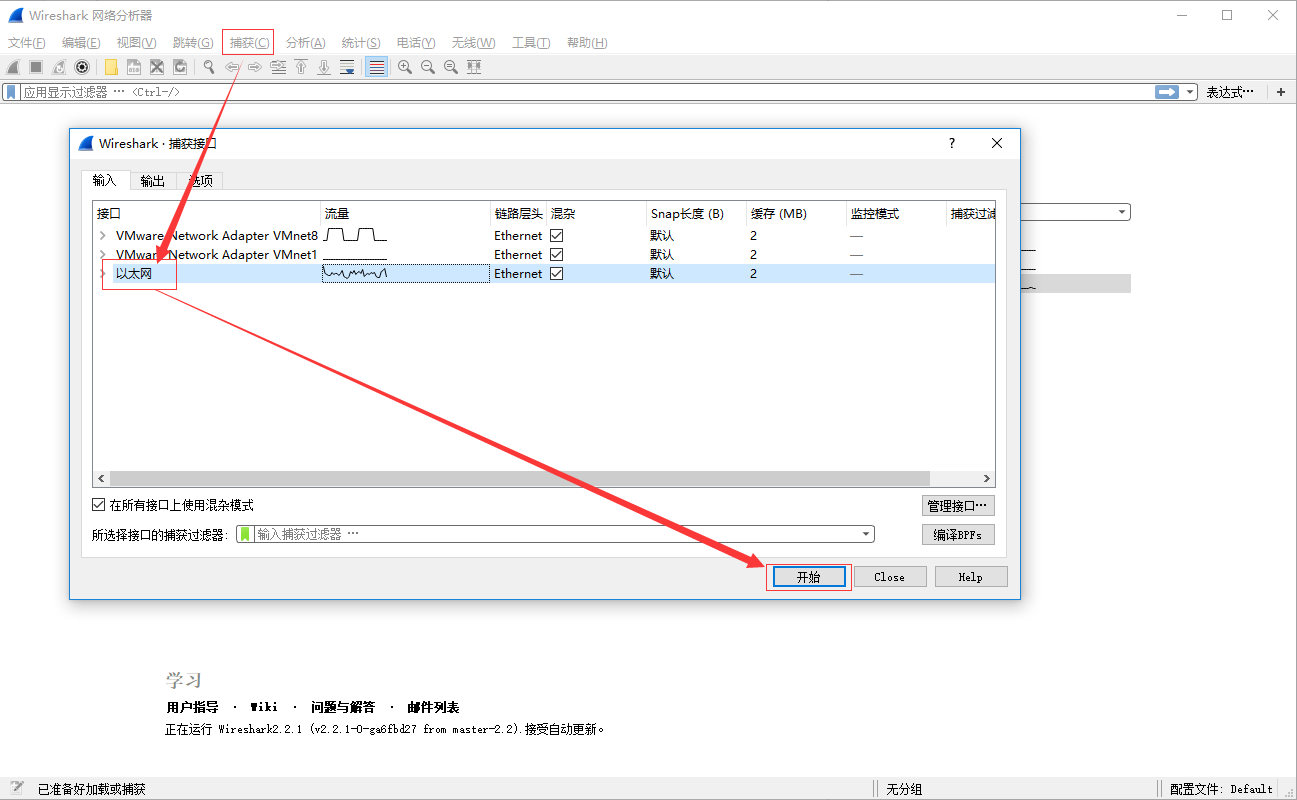Click the 开始 button
Viewport: 1297px width, 800px height.
(808, 577)
